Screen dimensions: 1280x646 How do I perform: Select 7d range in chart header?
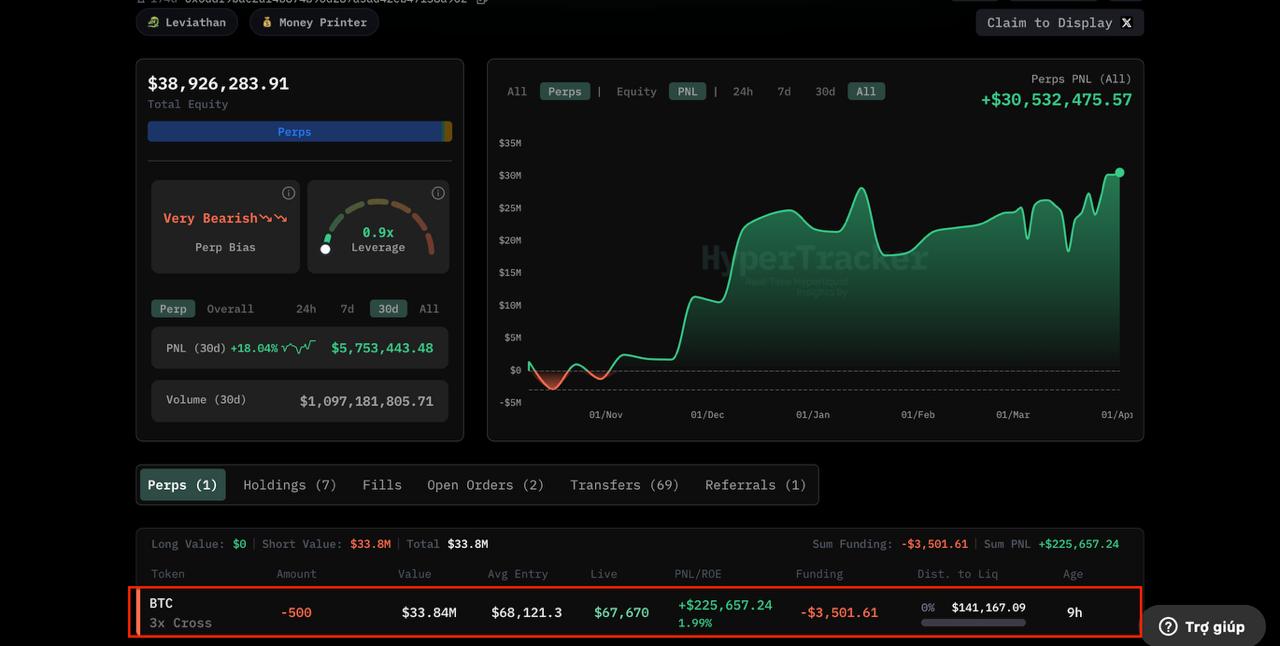[x=784, y=91]
